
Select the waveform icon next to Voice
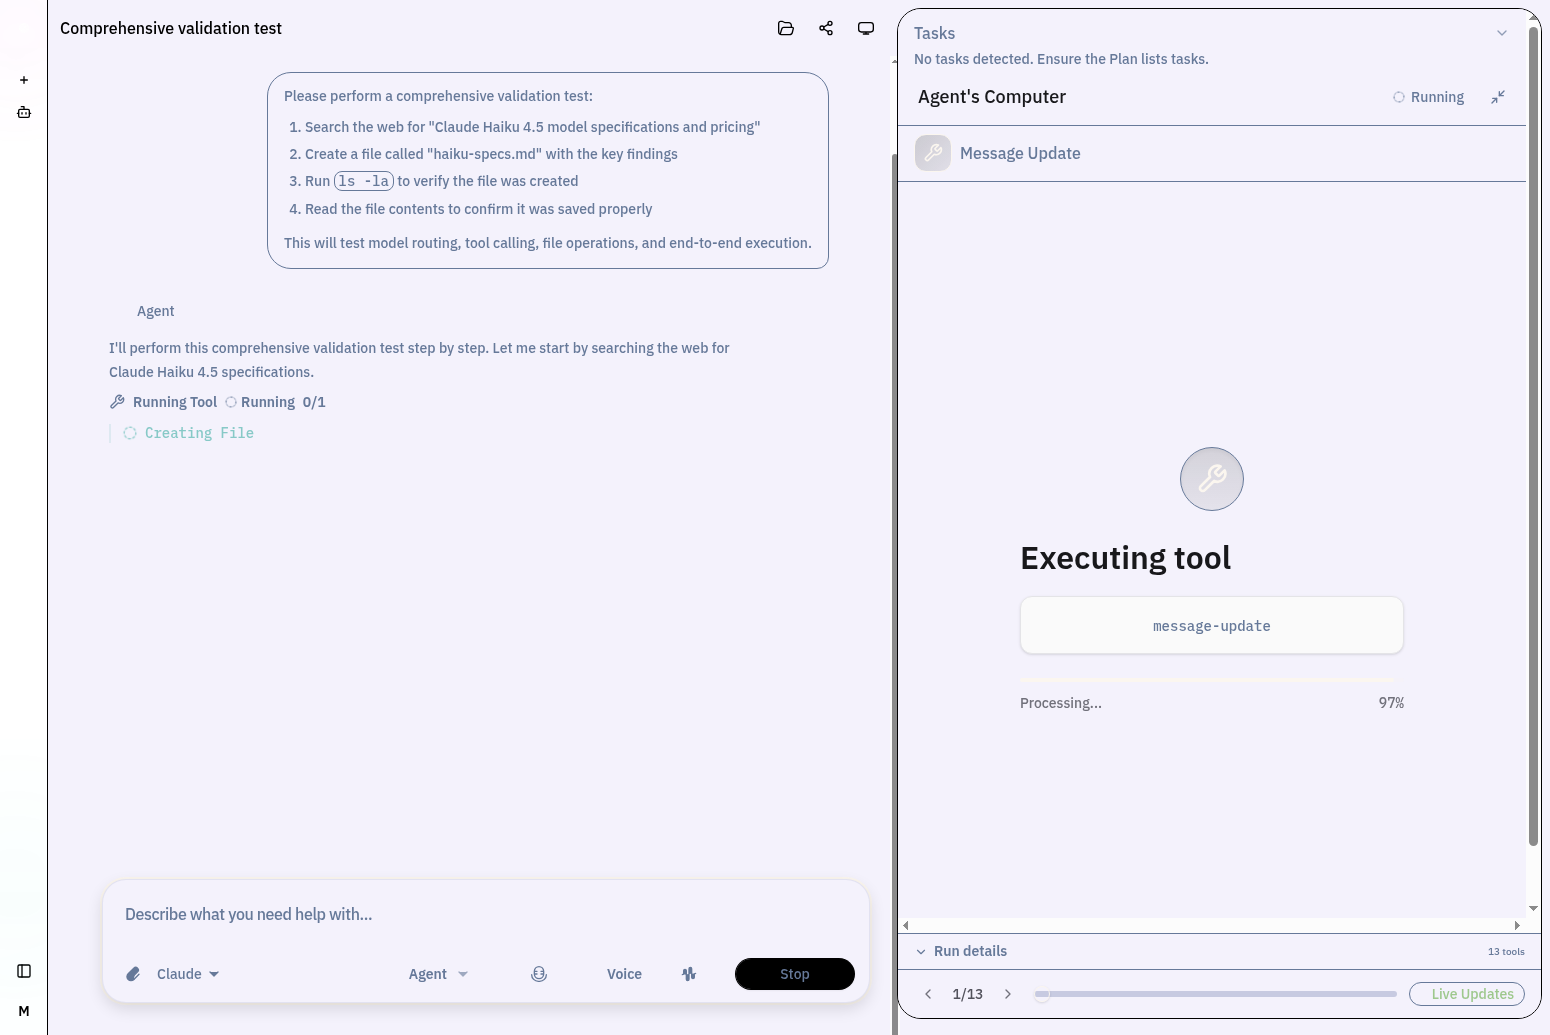689,973
